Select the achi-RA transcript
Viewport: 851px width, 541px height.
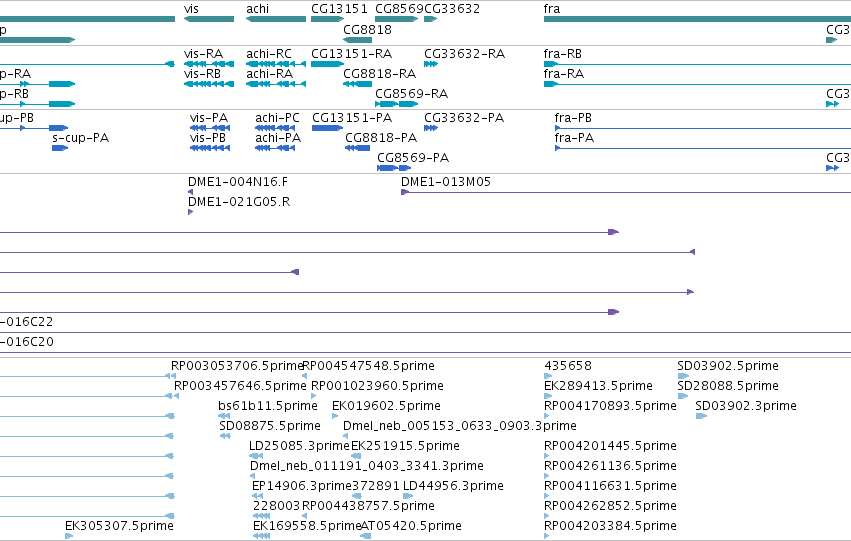tap(276, 84)
